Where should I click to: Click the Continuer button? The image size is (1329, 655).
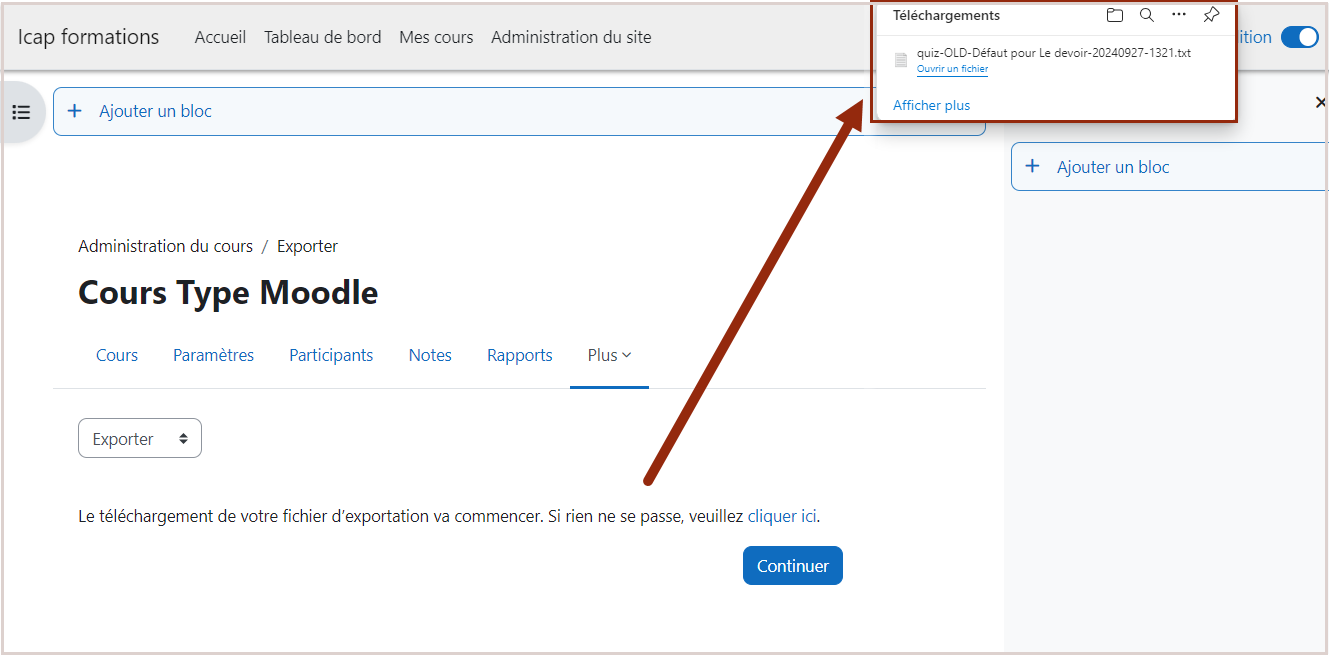coord(793,566)
